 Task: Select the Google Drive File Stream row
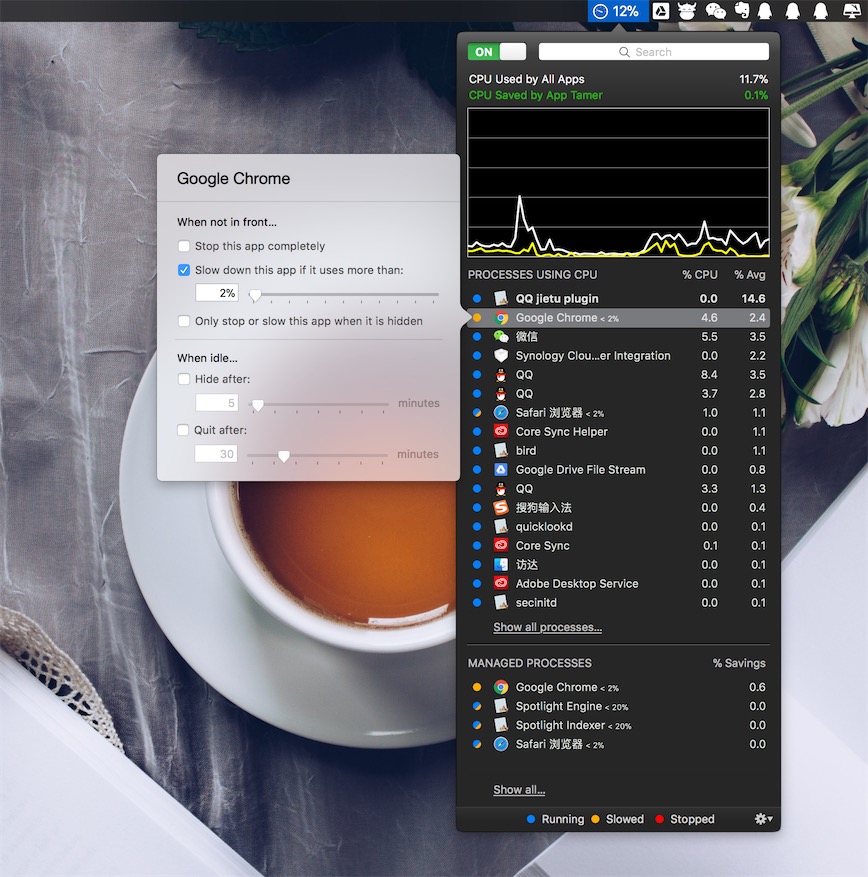(x=618, y=469)
